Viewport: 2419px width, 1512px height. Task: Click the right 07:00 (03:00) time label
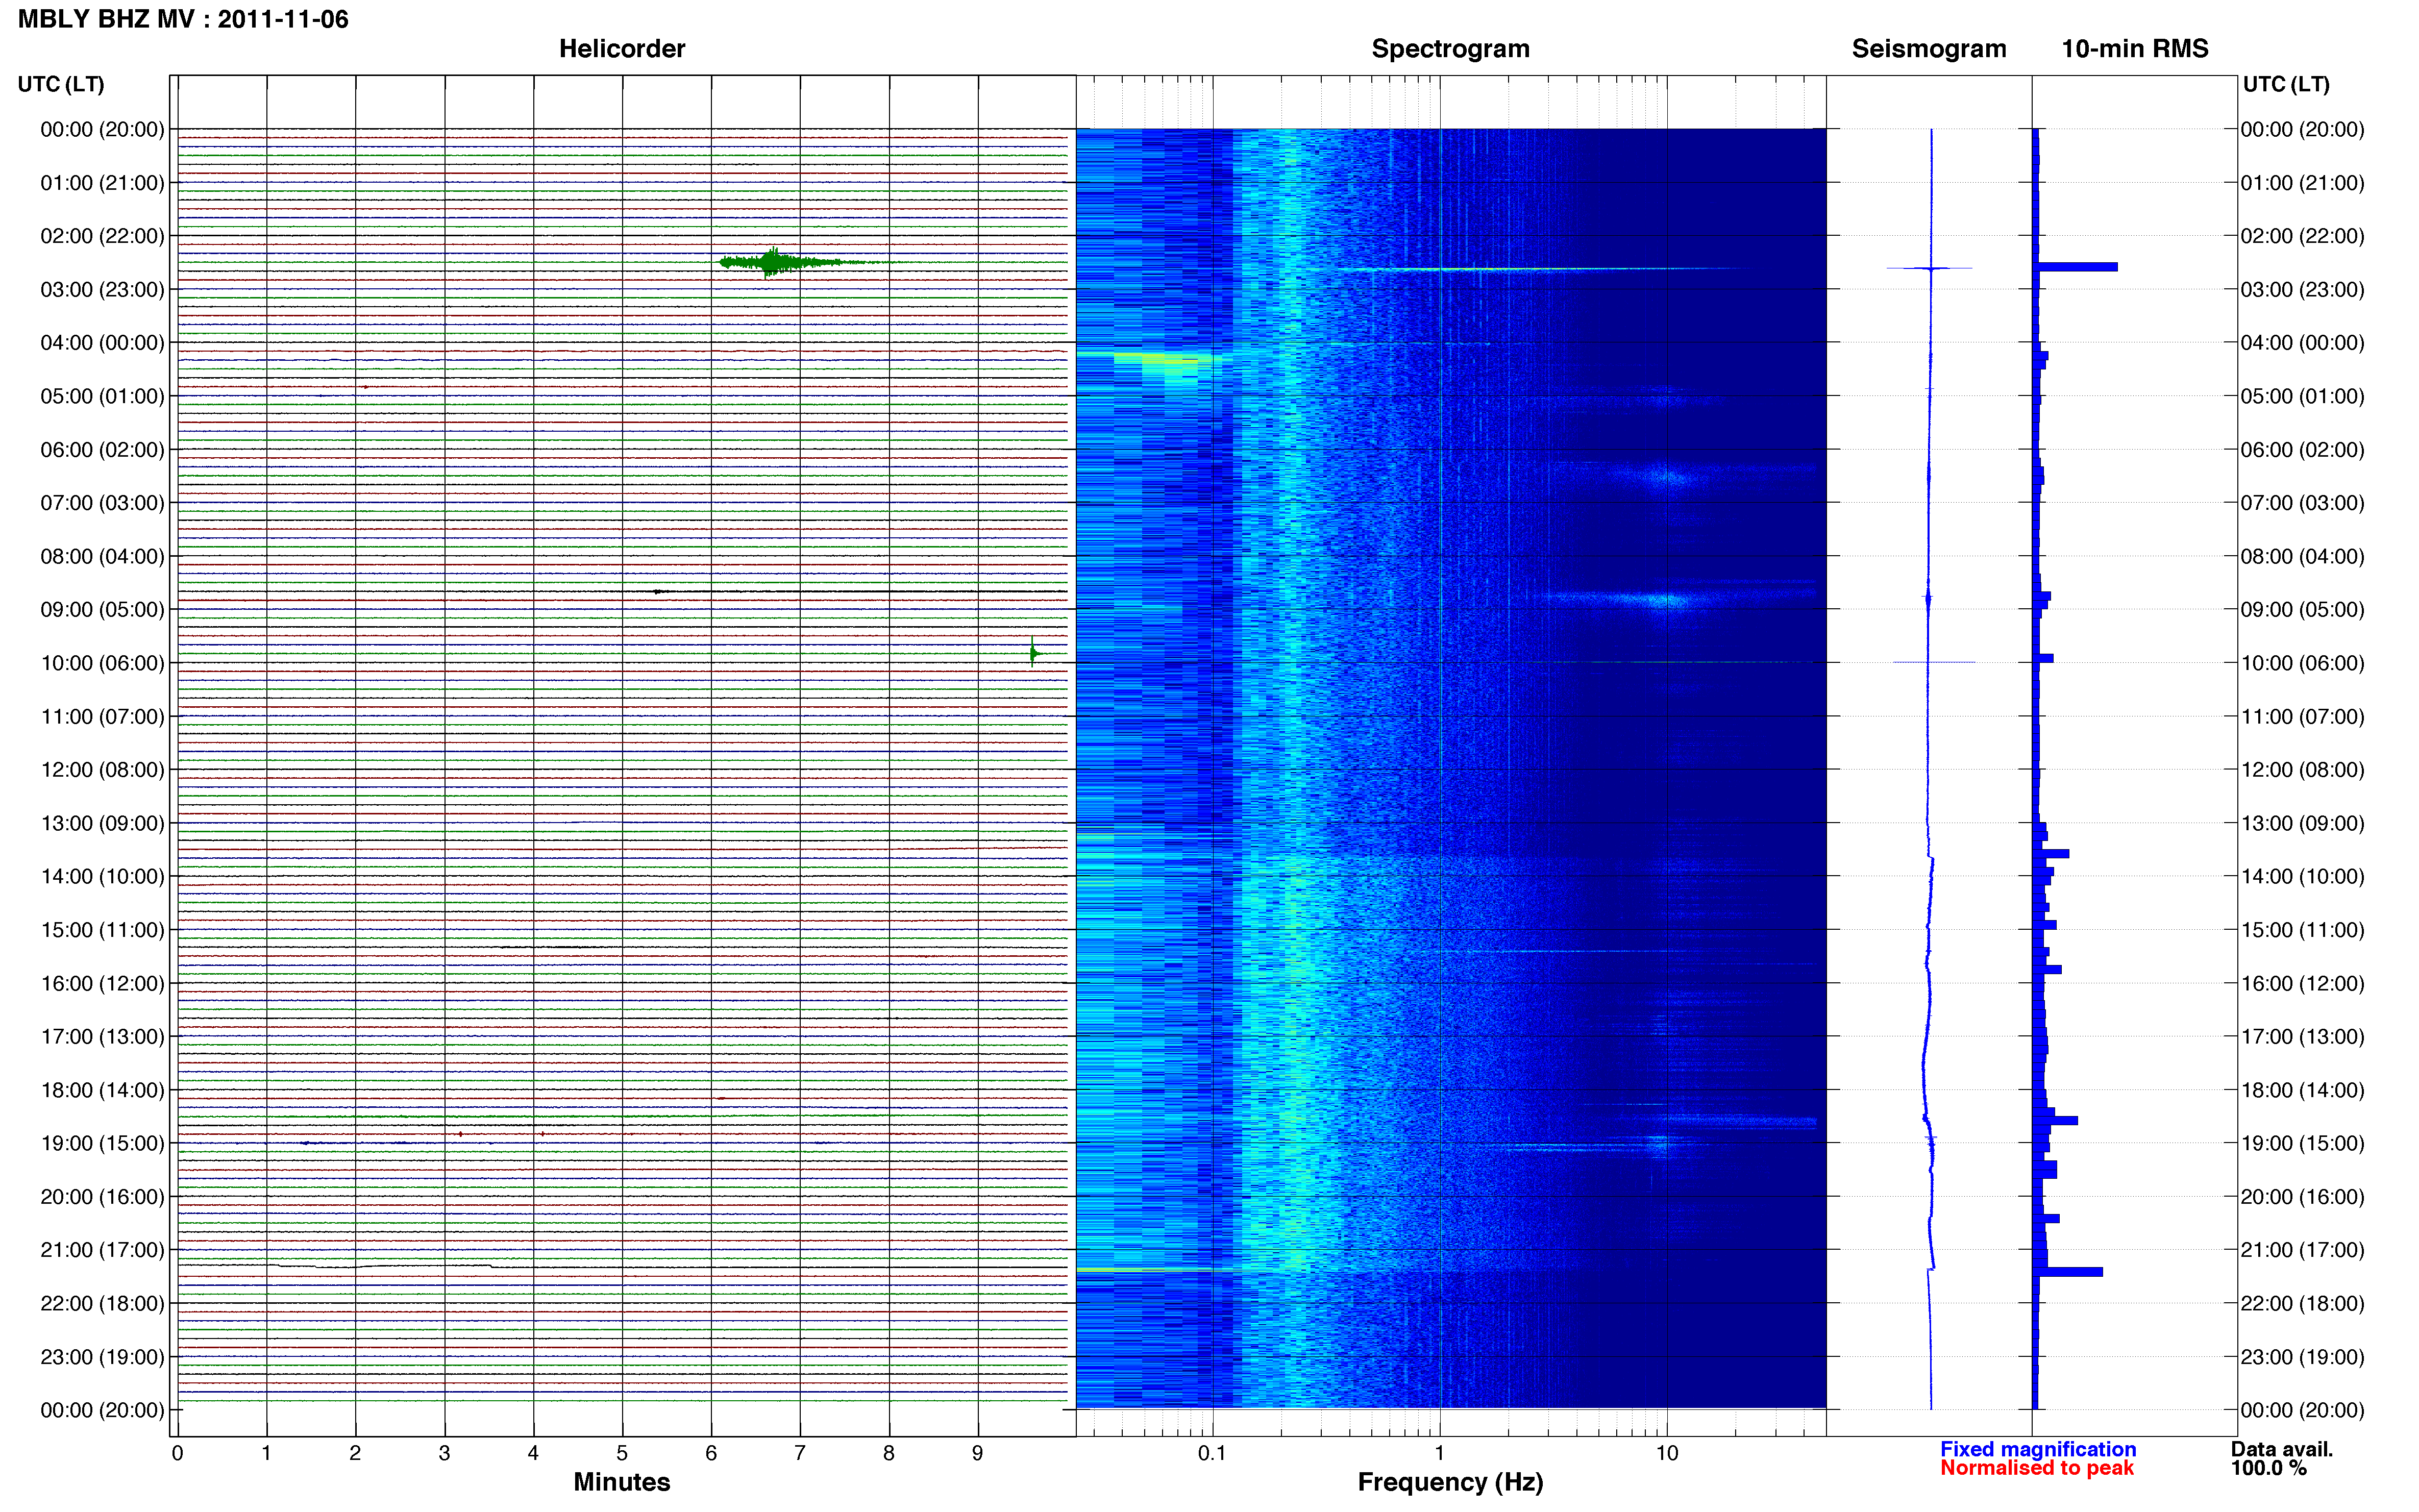click(2302, 503)
